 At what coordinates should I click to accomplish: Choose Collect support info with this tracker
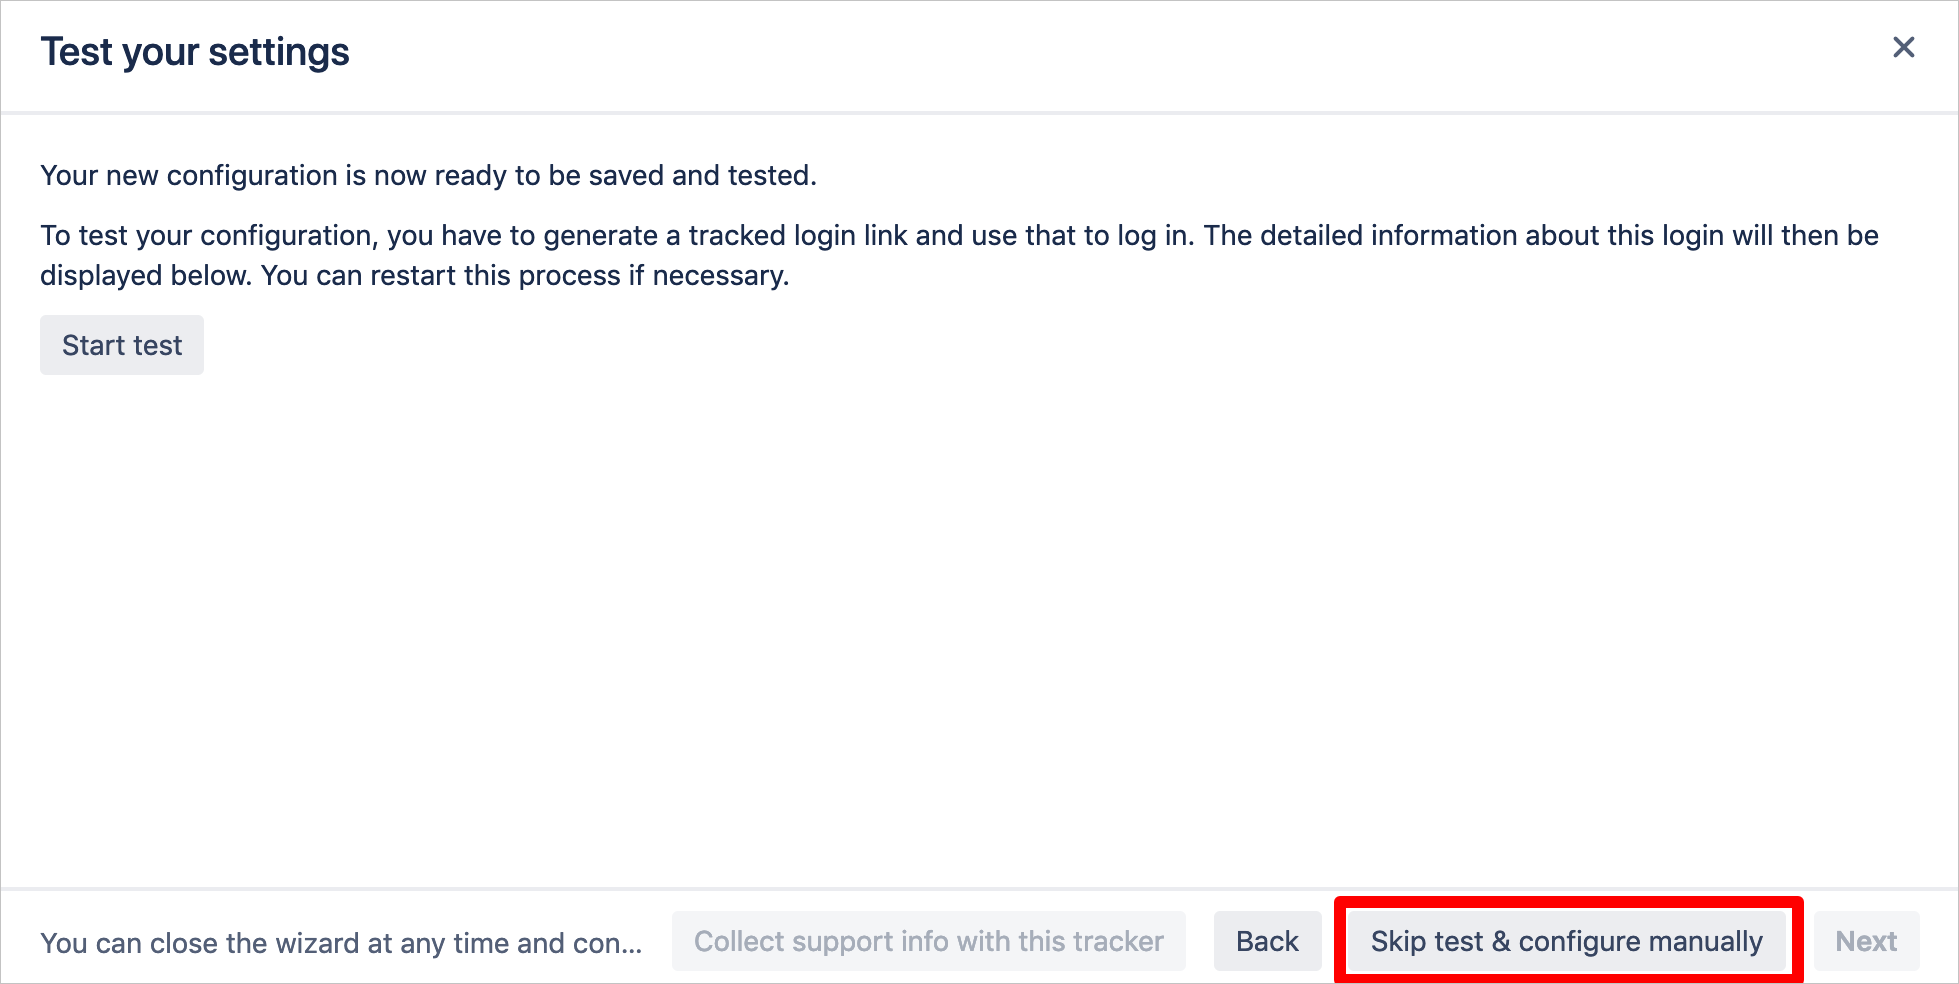pyautogui.click(x=928, y=941)
